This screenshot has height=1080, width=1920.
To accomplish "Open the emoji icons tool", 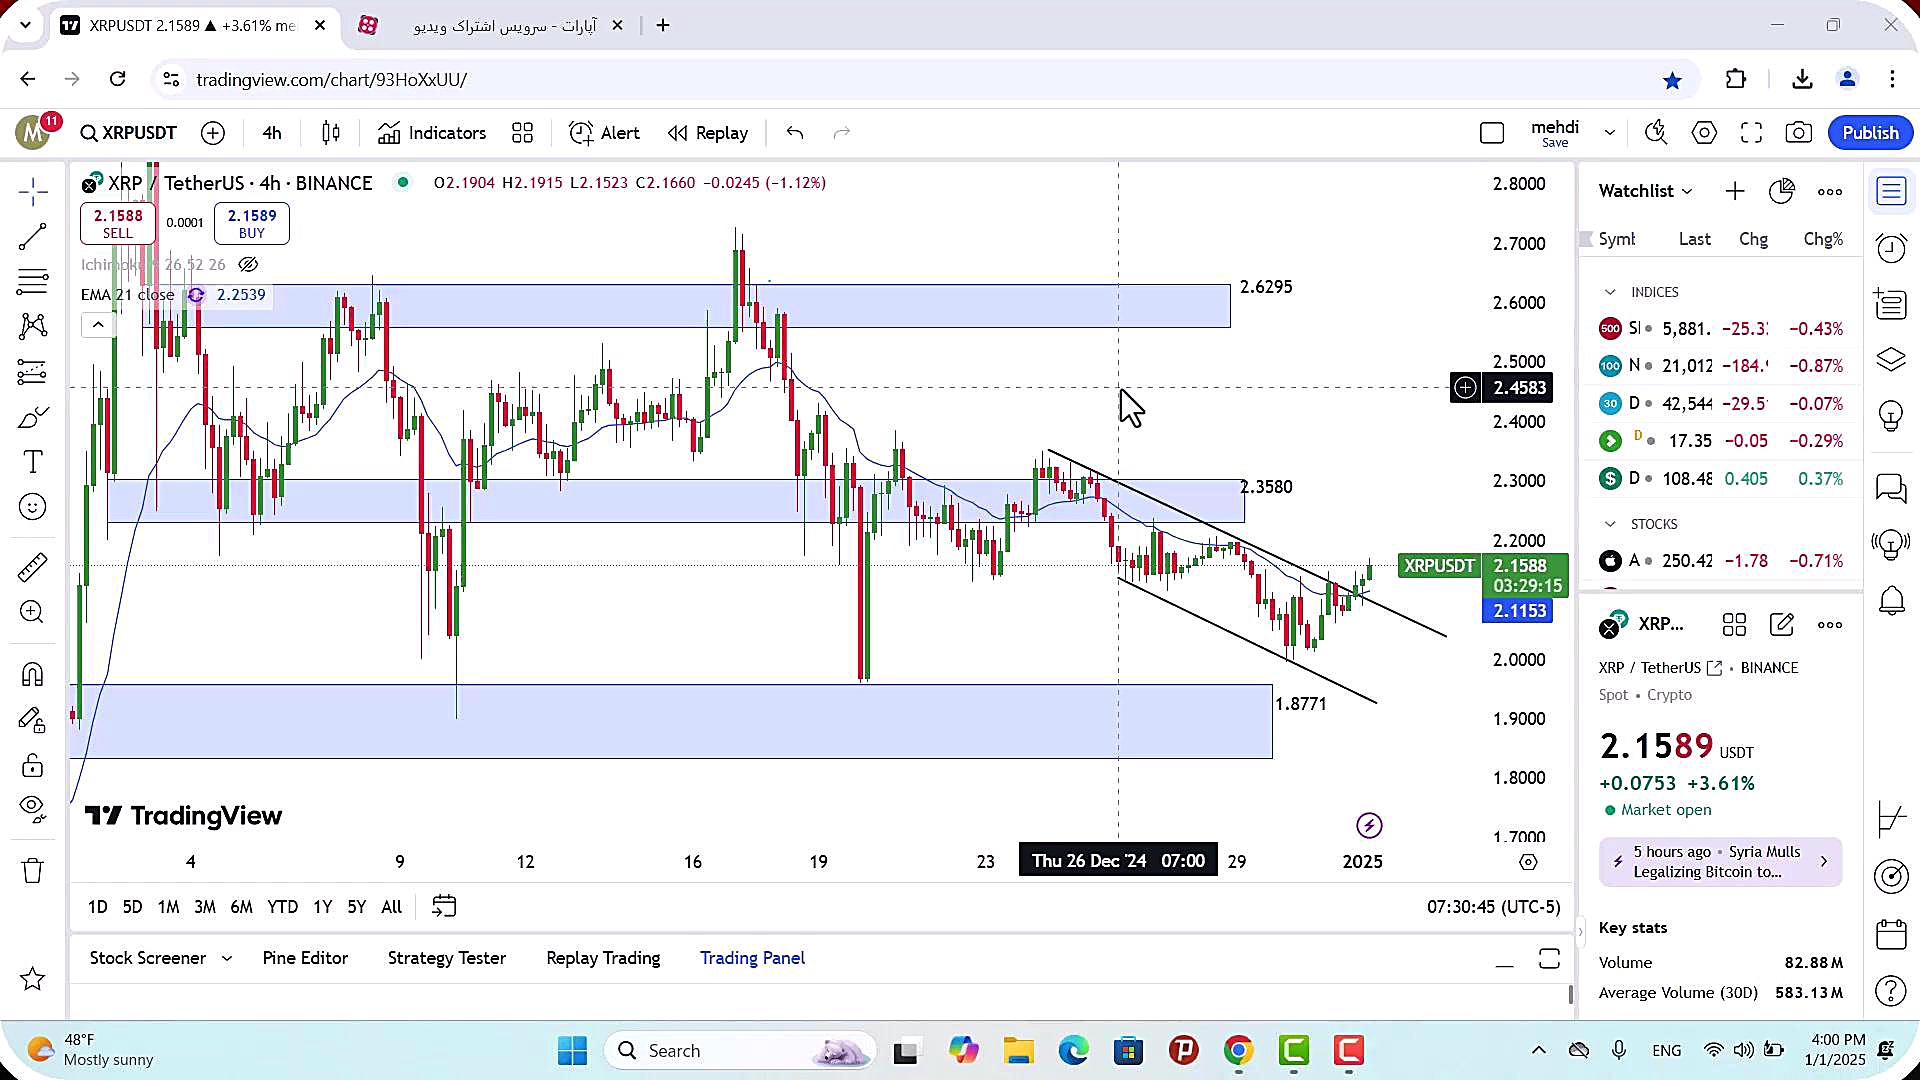I will point(33,507).
